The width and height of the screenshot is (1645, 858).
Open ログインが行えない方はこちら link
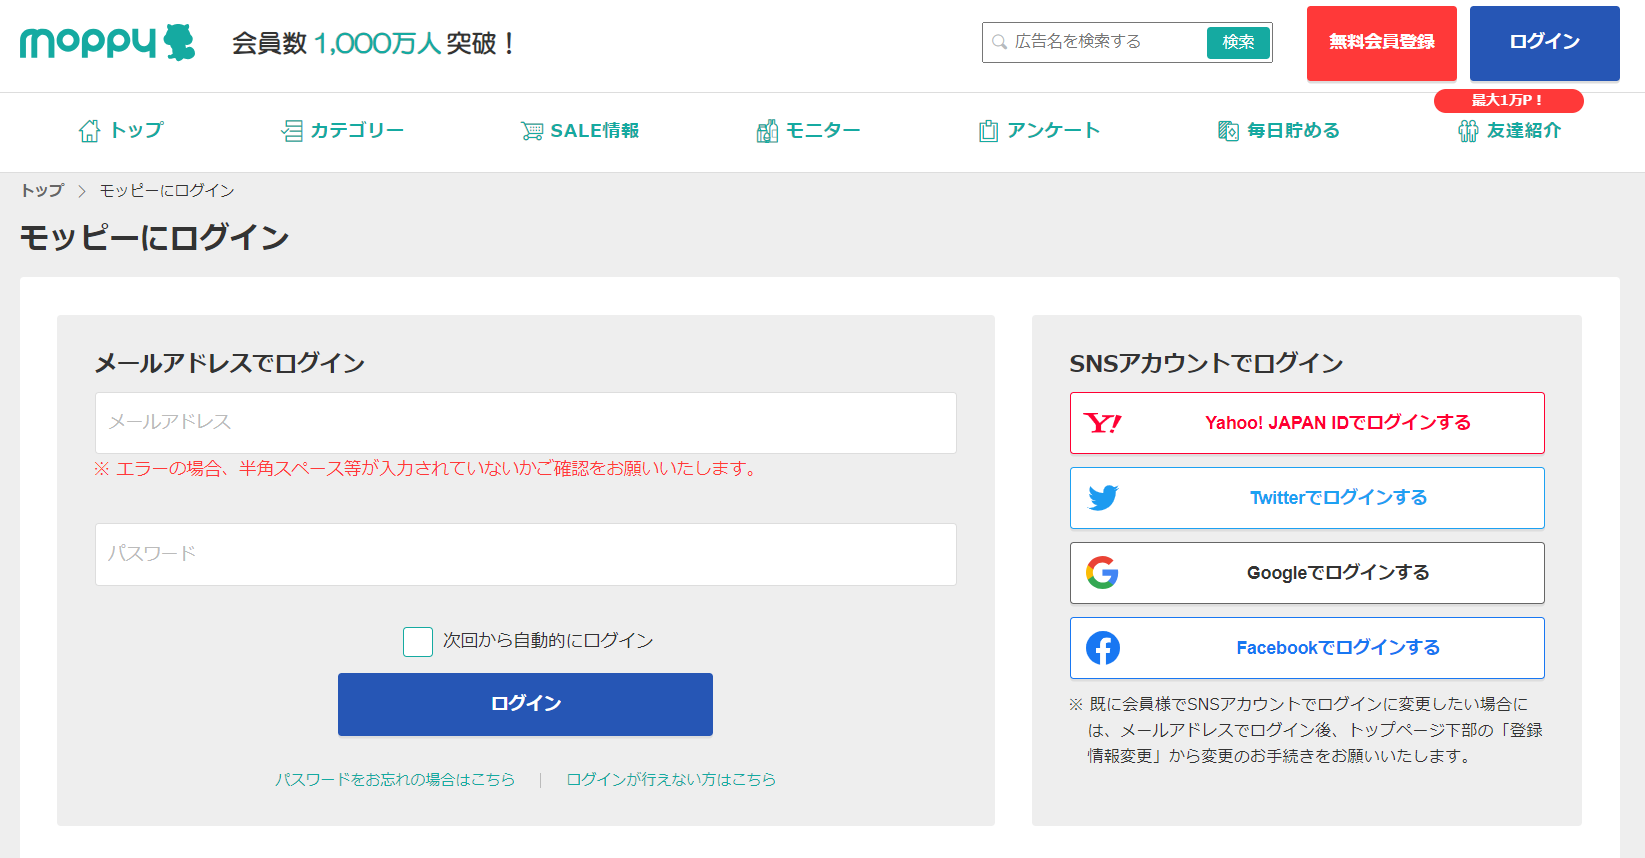point(671,779)
